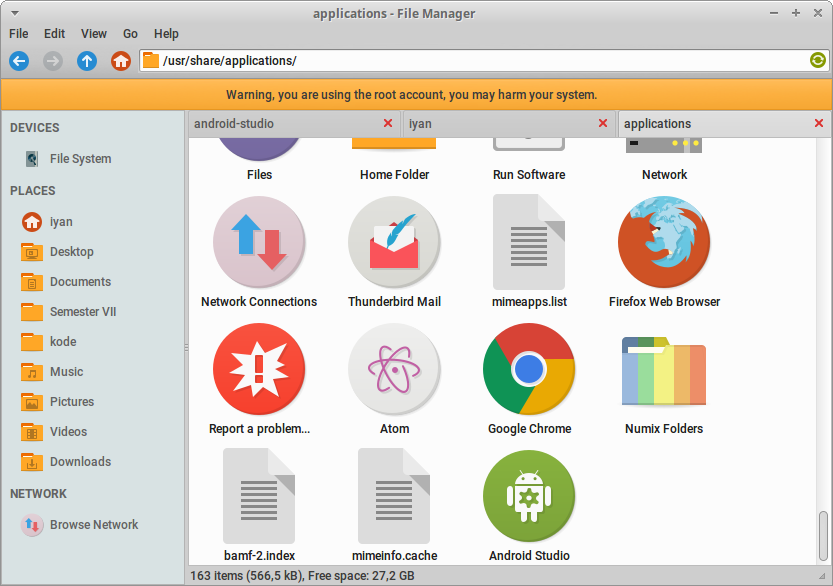Select the mimeinfo.cache file icon
Image resolution: width=833 pixels, height=586 pixels.
coord(394,496)
